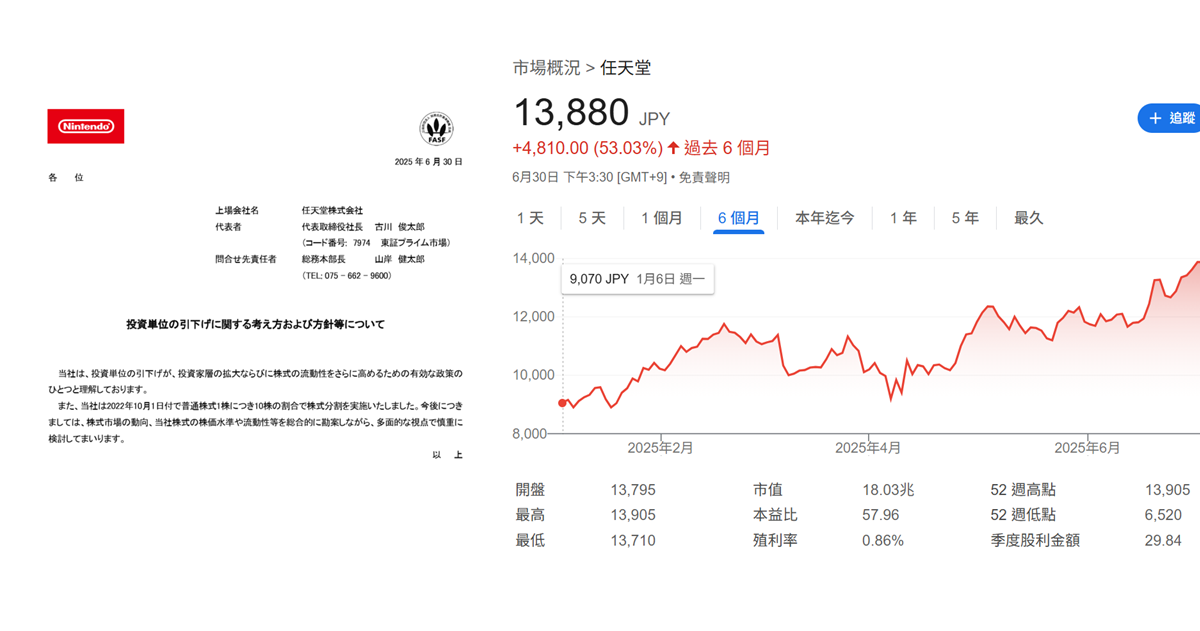Click the 開盤 value 13,795
Viewport: 1200px width, 631px height.
pyautogui.click(x=633, y=490)
